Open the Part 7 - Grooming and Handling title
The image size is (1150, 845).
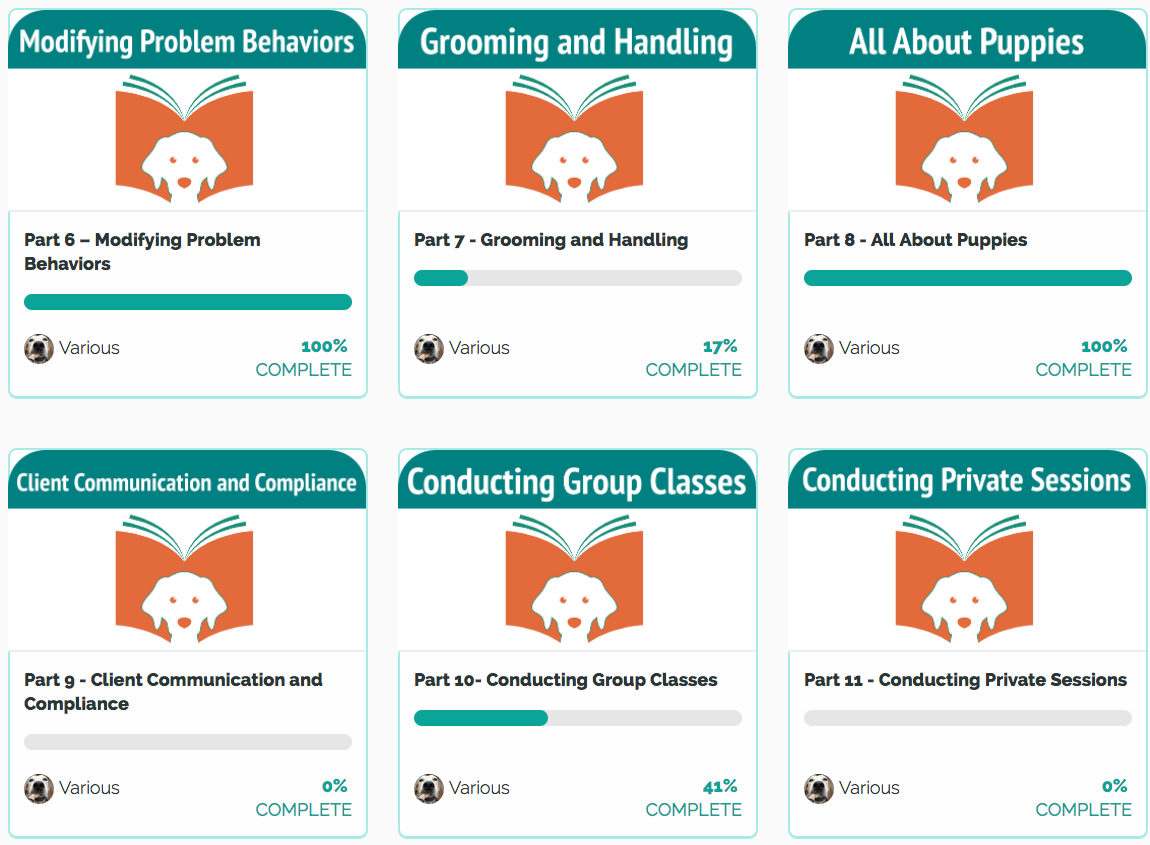pyautogui.click(x=551, y=240)
